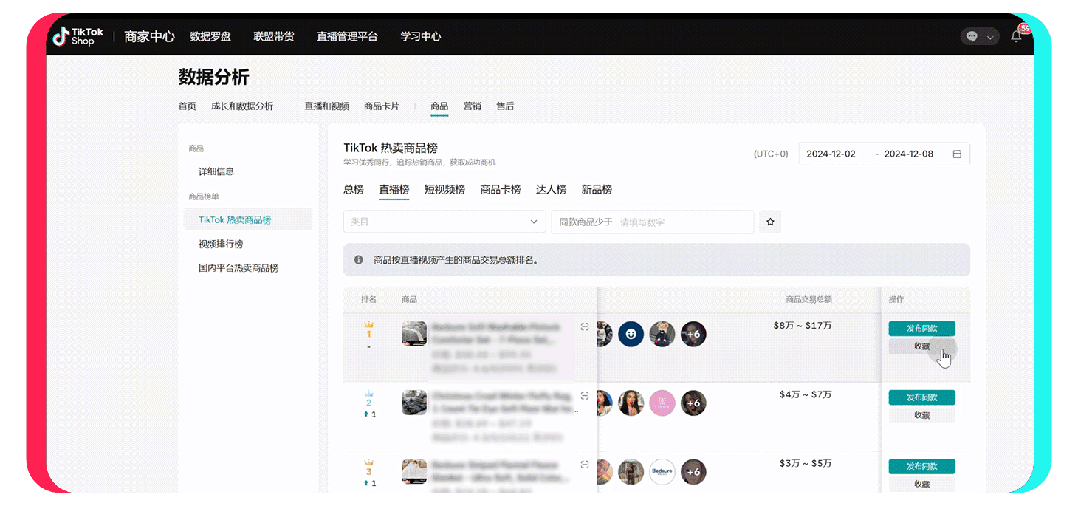This screenshot has width=1078, height=506.
Task: Click 收藏 for the rank 3 product
Action: (x=921, y=484)
